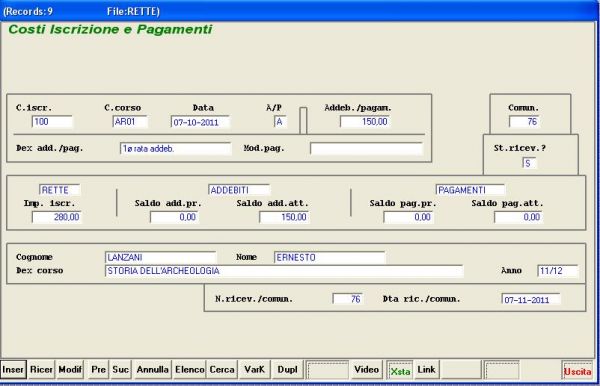This screenshot has height=386, width=600.
Task: Click the RETTE label field
Action: [x=60, y=190]
